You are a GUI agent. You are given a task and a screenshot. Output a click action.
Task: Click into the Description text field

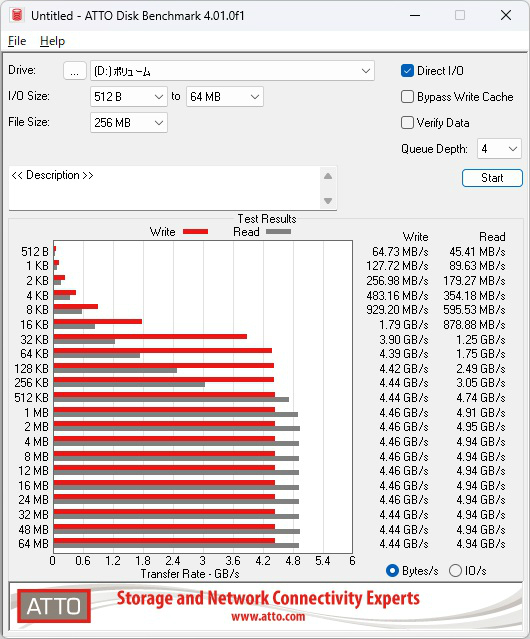(x=165, y=188)
